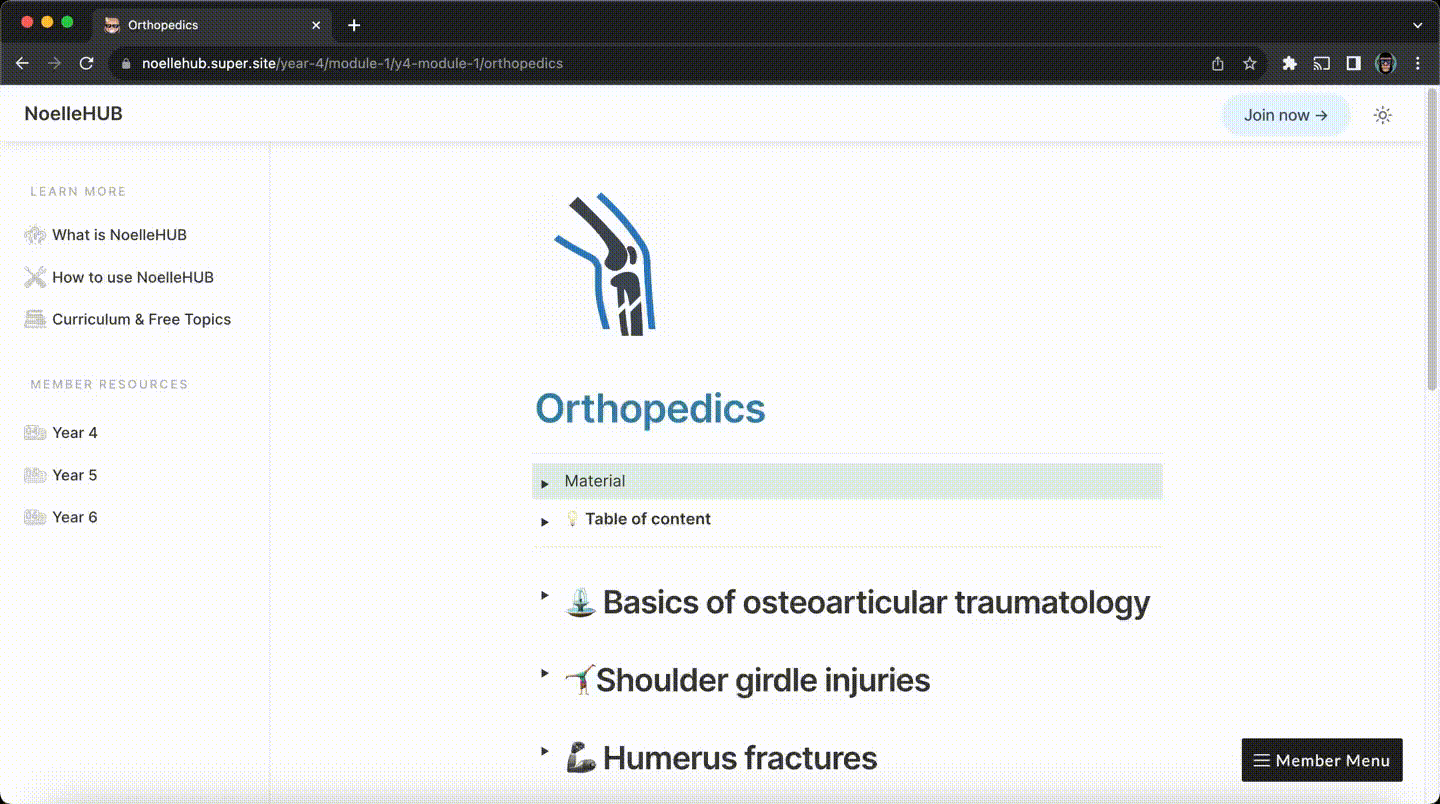Click the flexed arm emoji in Humerus heading

click(581, 759)
